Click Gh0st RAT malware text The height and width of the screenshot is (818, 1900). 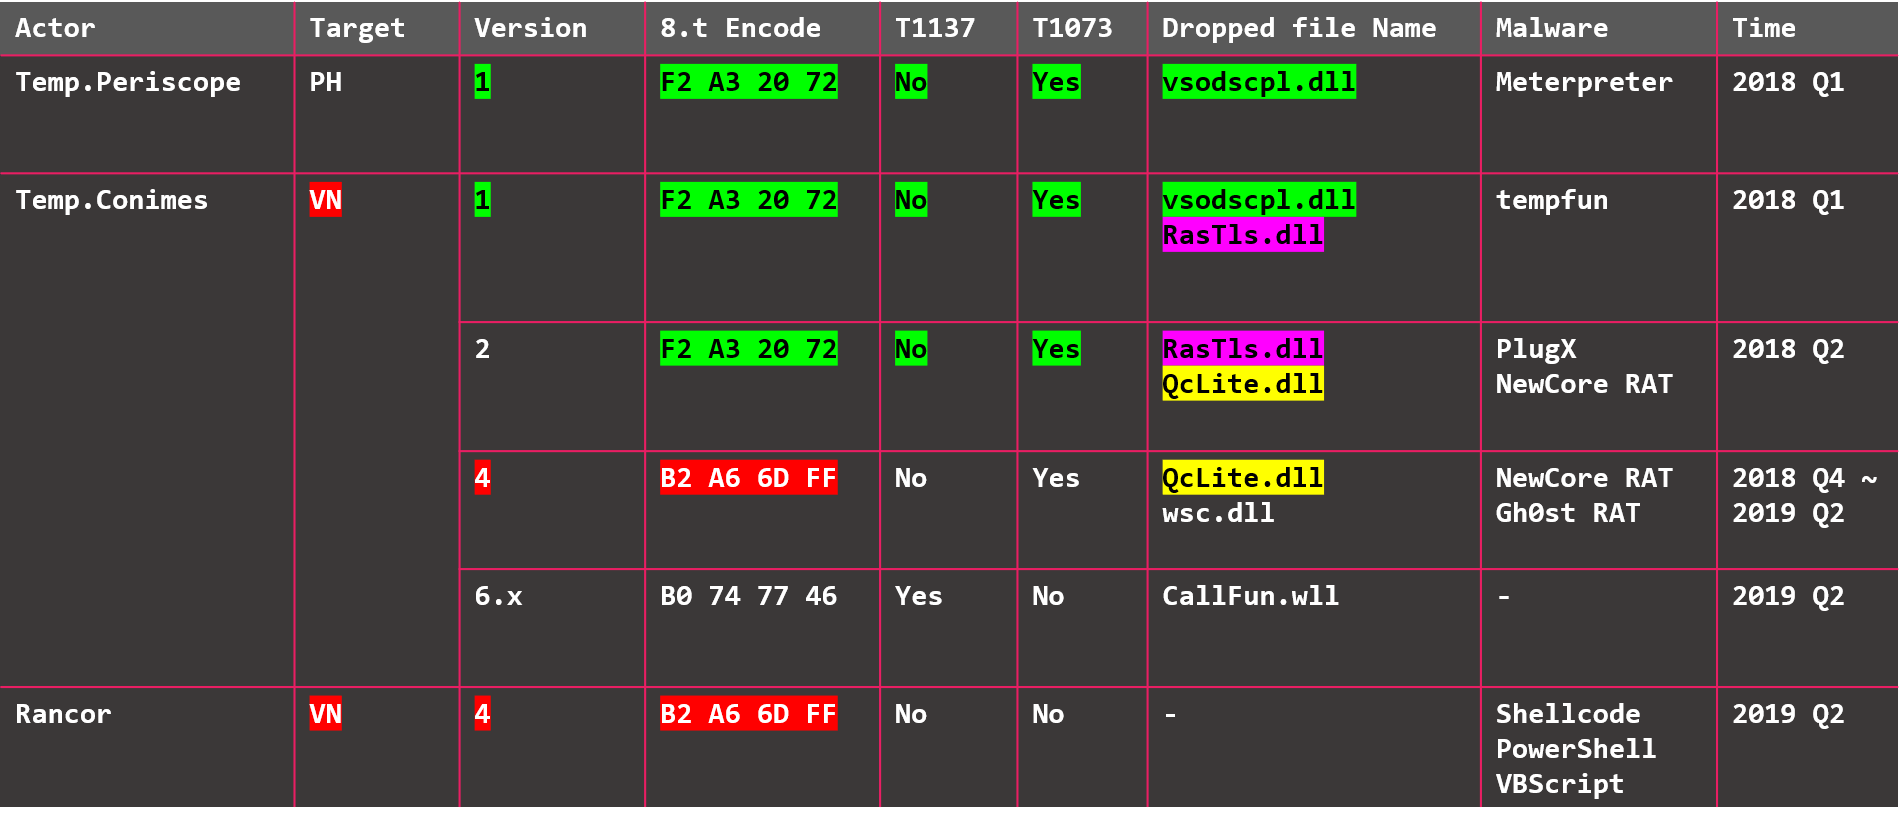click(1568, 513)
